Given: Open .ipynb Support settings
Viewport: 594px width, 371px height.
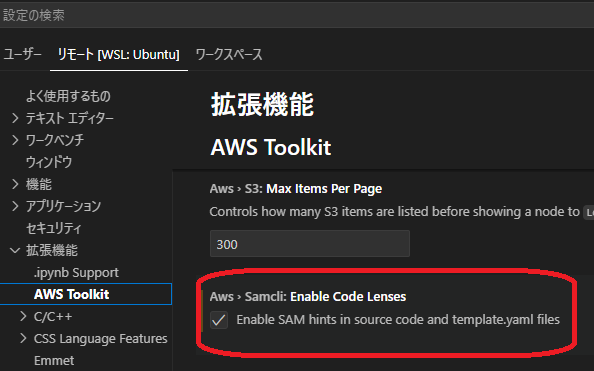Looking at the screenshot, I should tap(76, 272).
